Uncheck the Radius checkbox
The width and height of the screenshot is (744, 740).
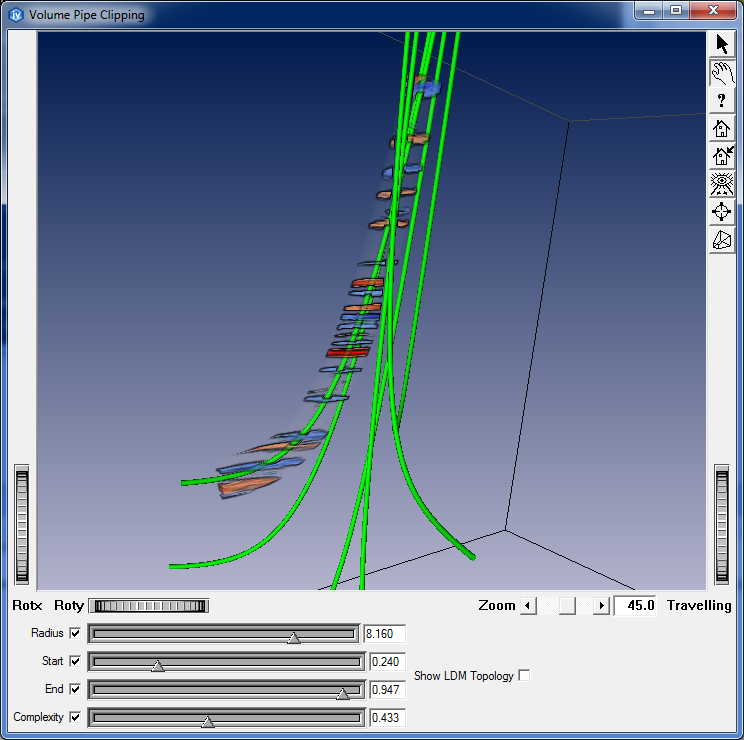pos(75,633)
